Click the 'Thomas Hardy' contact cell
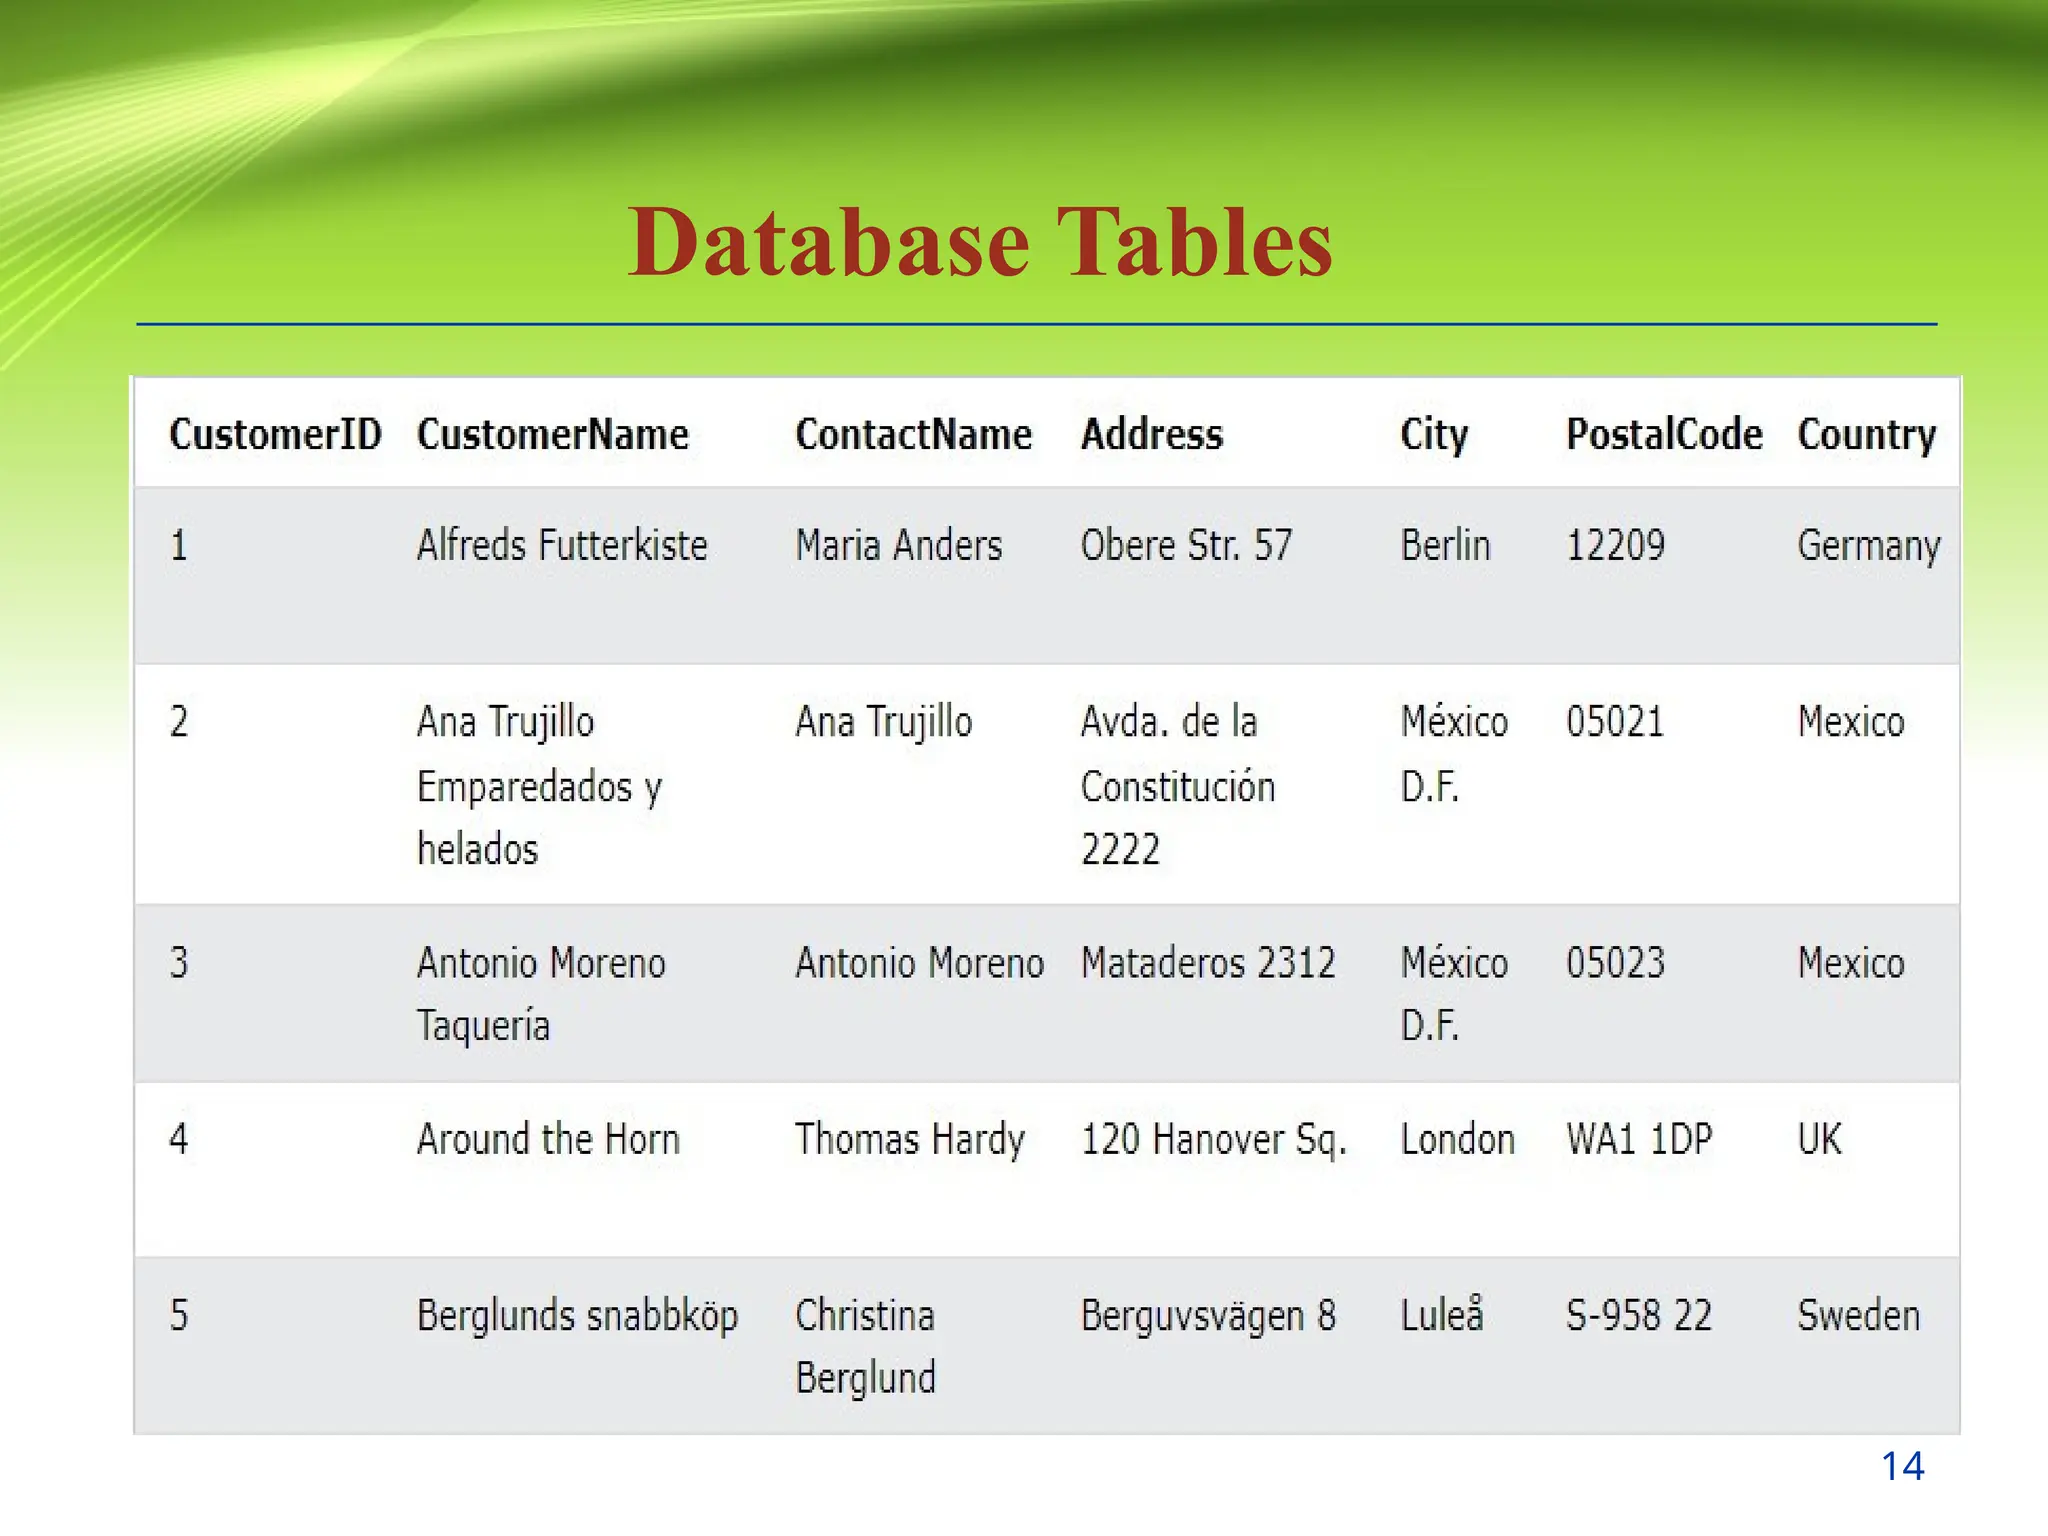The image size is (2048, 1536). pos(909,1140)
